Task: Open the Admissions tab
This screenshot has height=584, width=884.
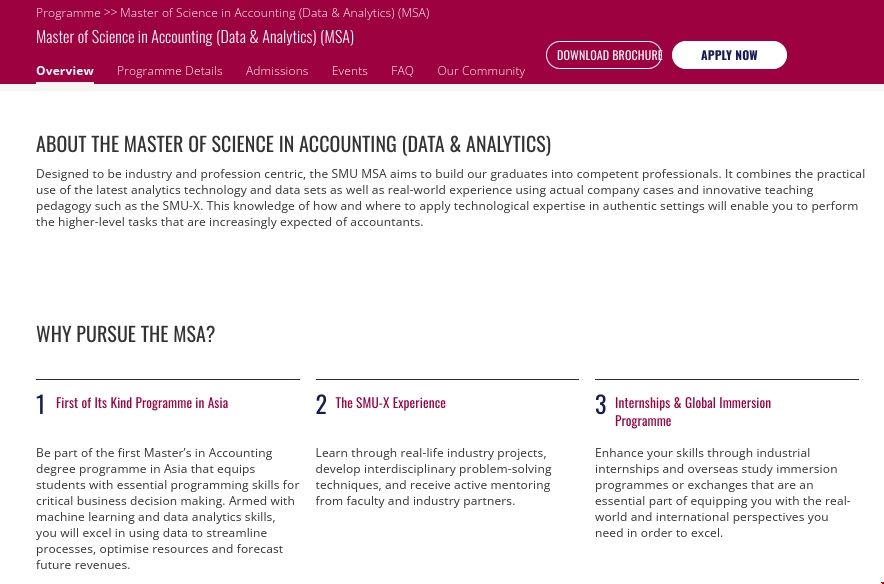Action: pyautogui.click(x=277, y=71)
